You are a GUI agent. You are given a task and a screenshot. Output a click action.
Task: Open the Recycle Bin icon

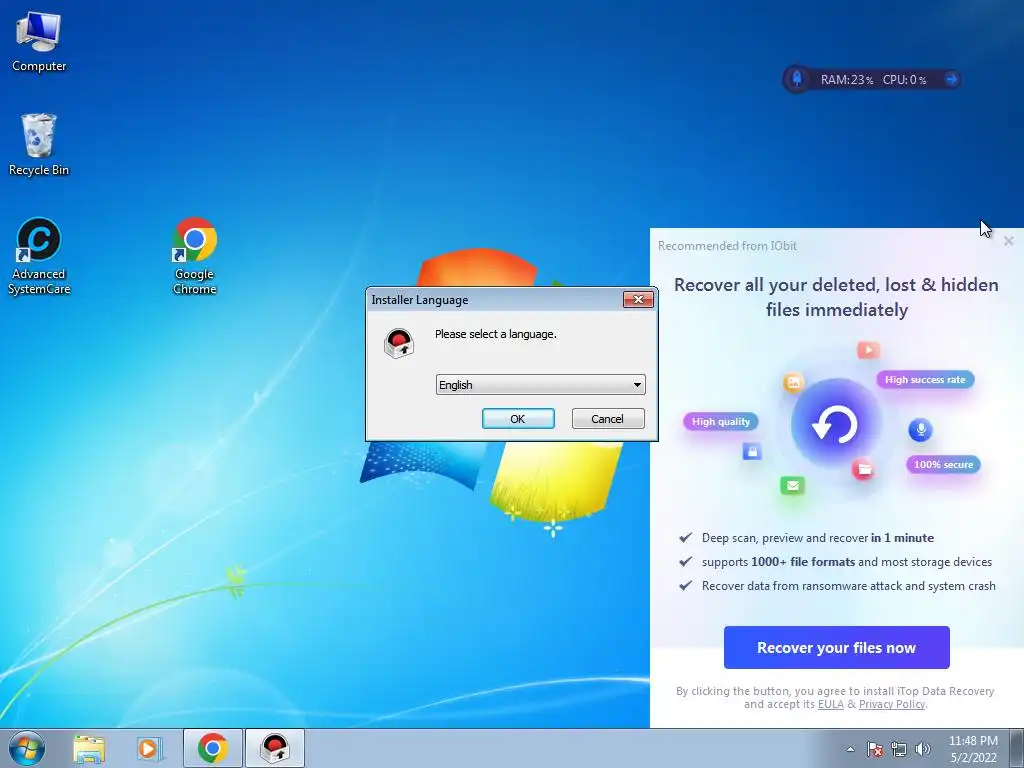click(x=39, y=145)
